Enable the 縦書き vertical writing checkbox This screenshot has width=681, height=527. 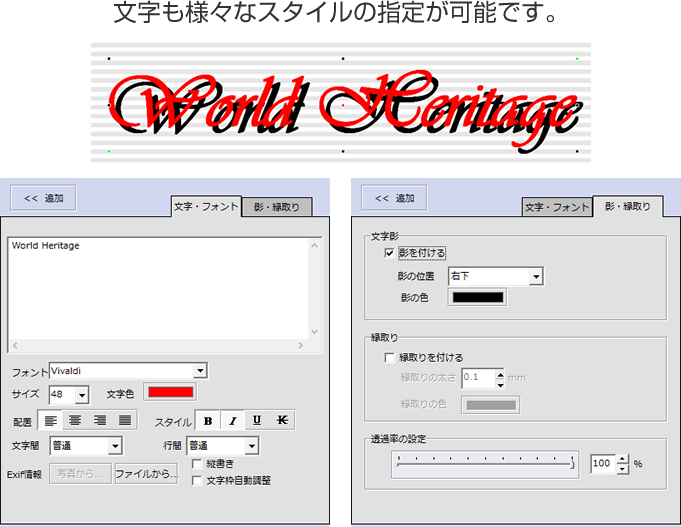[x=197, y=464]
